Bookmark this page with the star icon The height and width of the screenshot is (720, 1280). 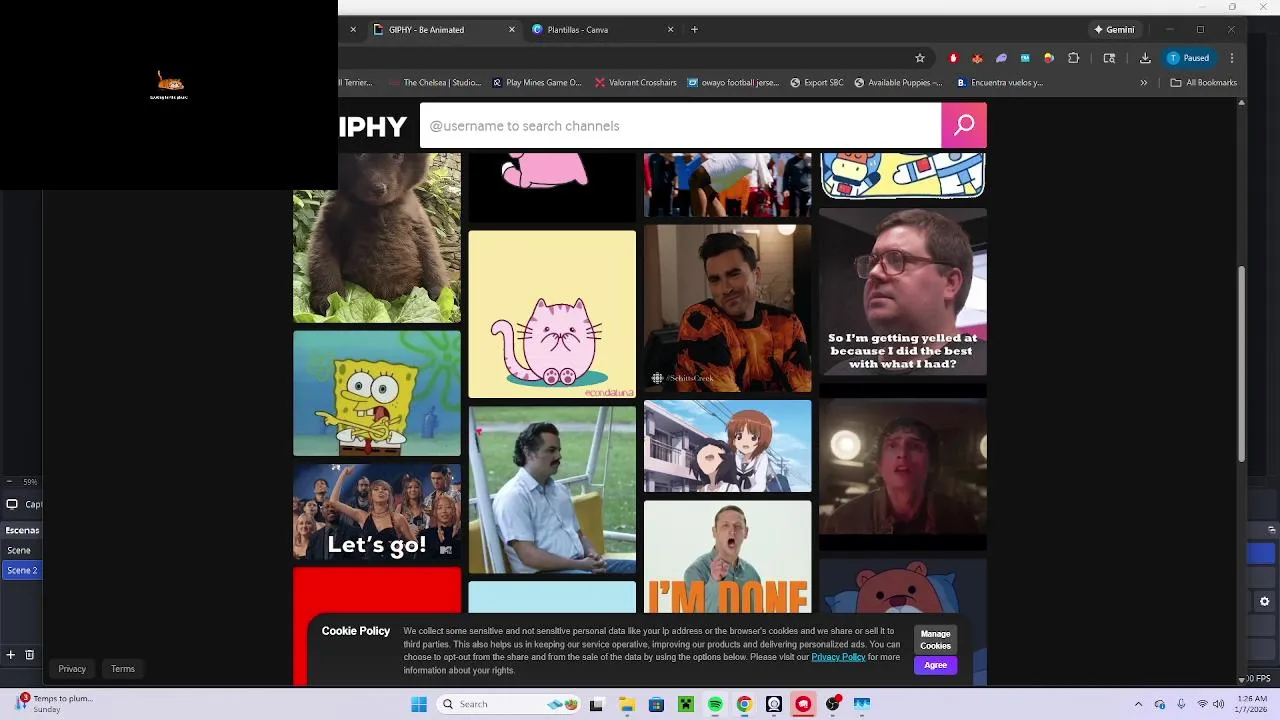click(920, 58)
